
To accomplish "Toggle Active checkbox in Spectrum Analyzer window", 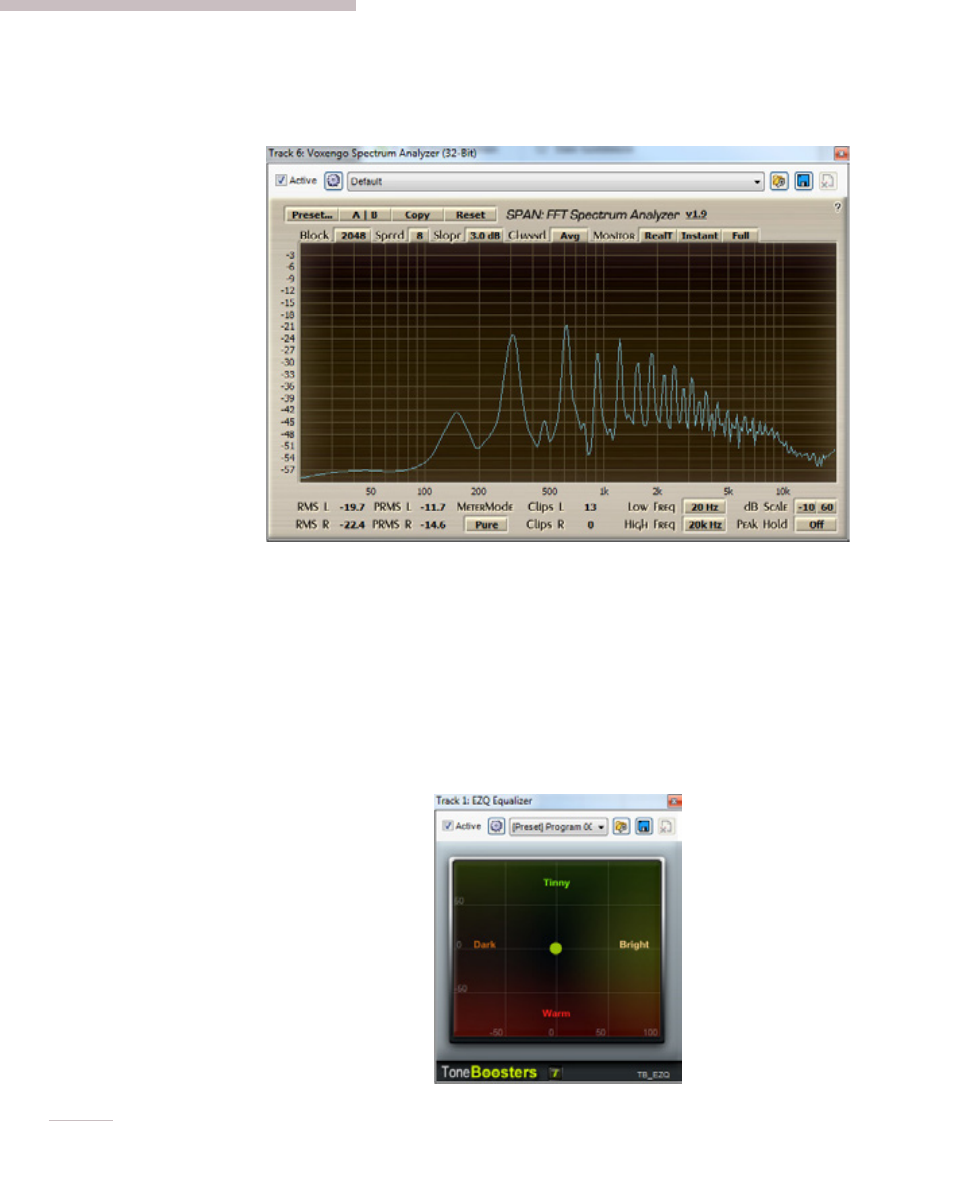I will (281, 181).
